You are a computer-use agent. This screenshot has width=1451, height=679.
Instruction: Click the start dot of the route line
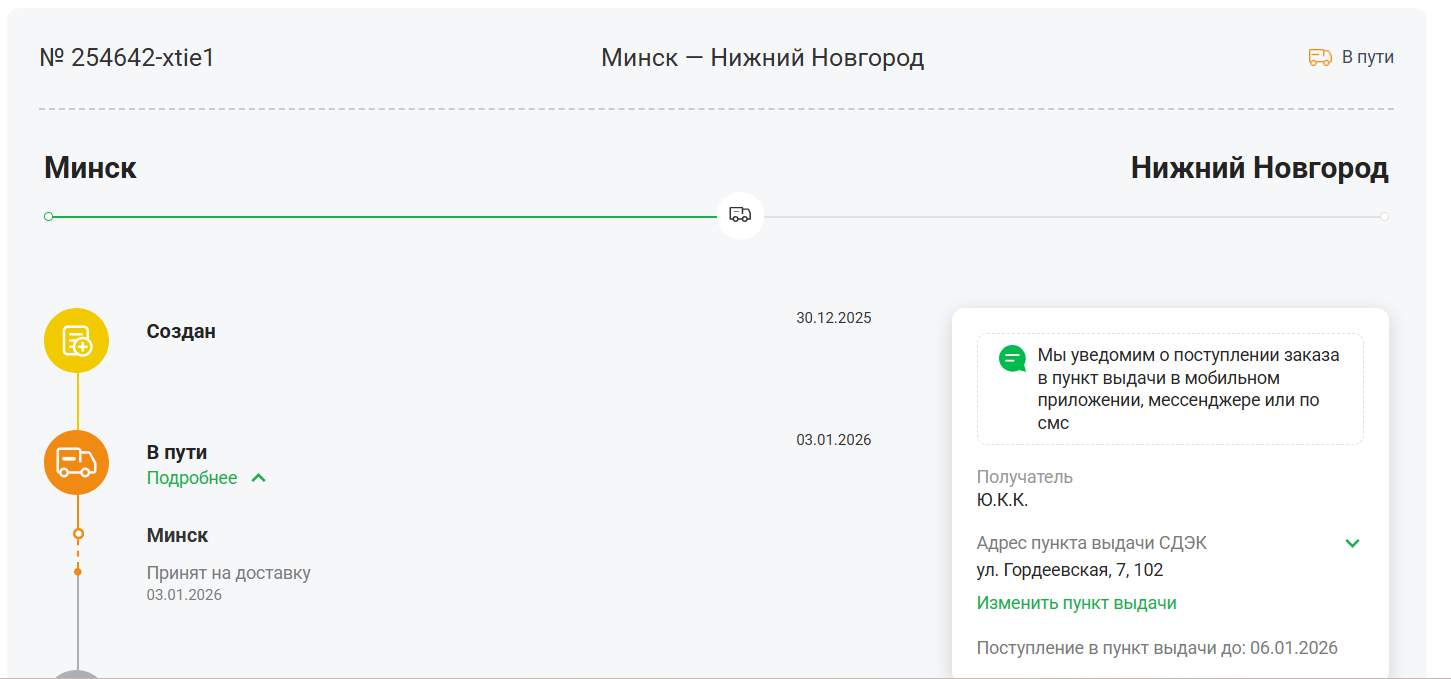tap(48, 216)
